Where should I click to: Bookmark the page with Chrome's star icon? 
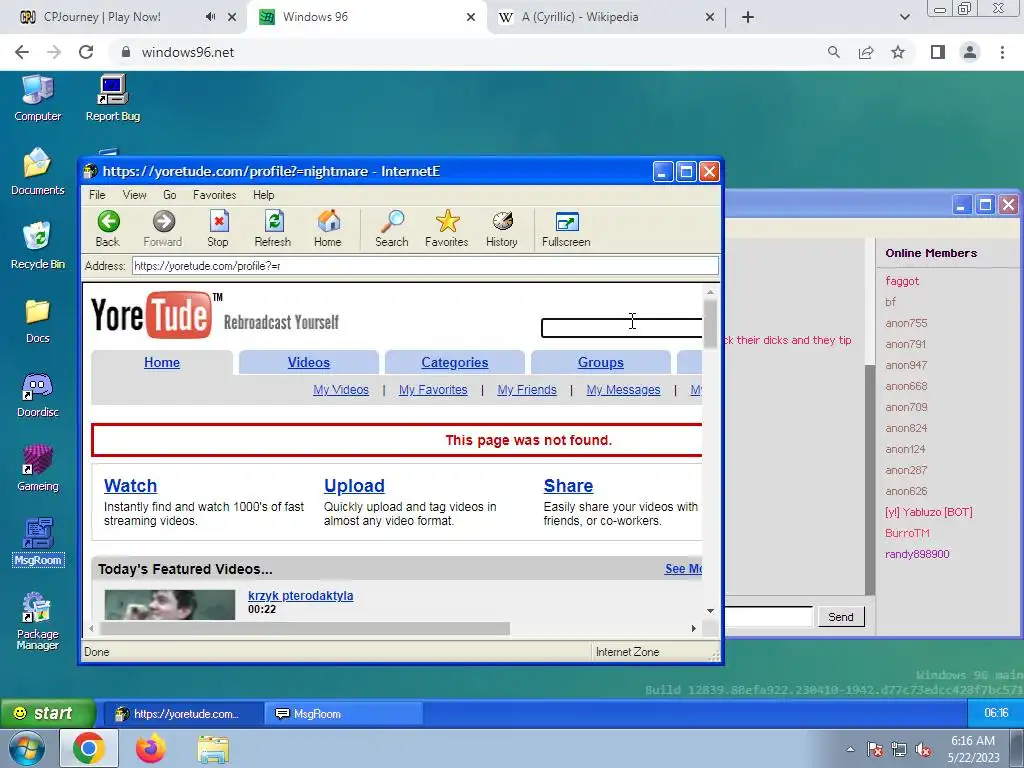pos(898,52)
